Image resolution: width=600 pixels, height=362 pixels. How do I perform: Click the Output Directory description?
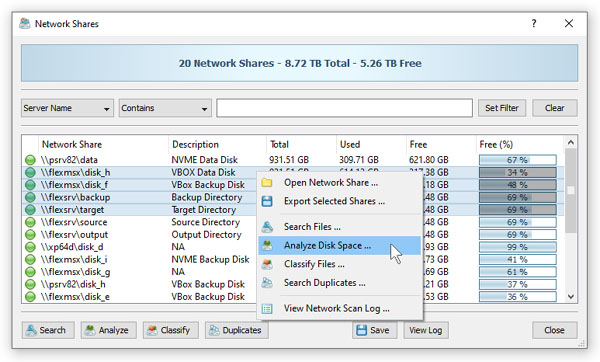tap(207, 235)
